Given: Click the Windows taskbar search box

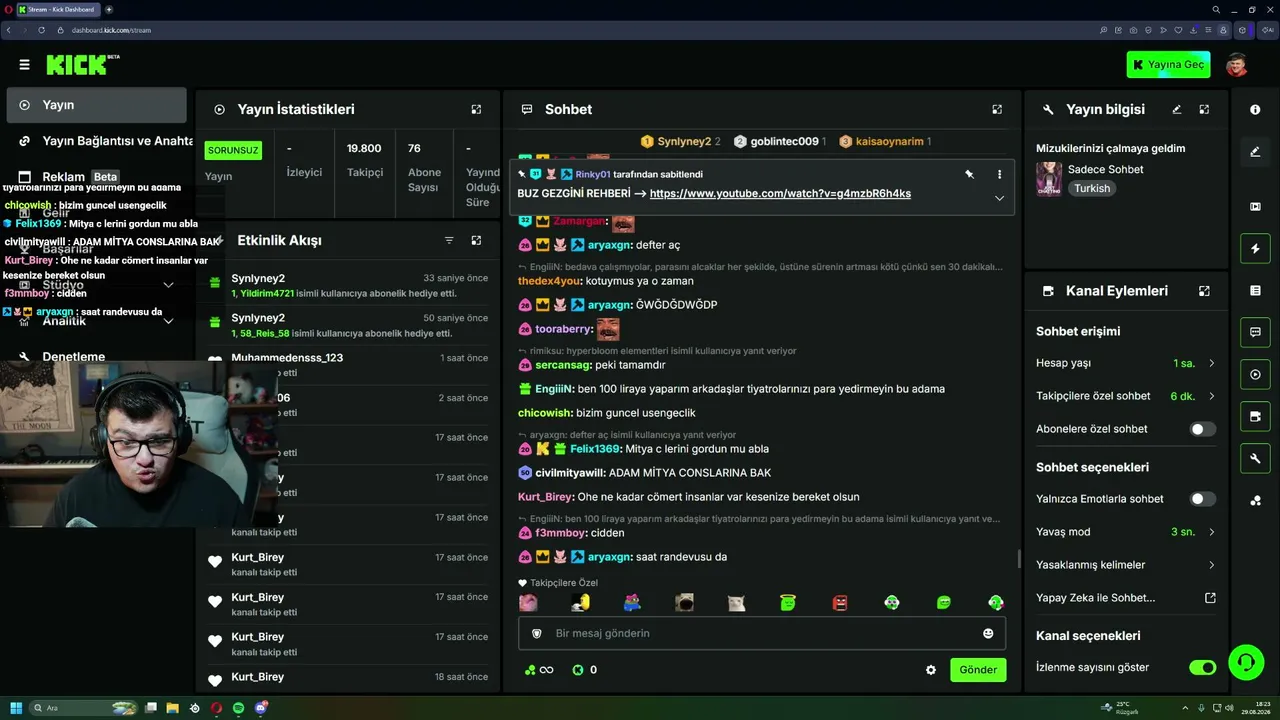Looking at the screenshot, I should (84, 708).
